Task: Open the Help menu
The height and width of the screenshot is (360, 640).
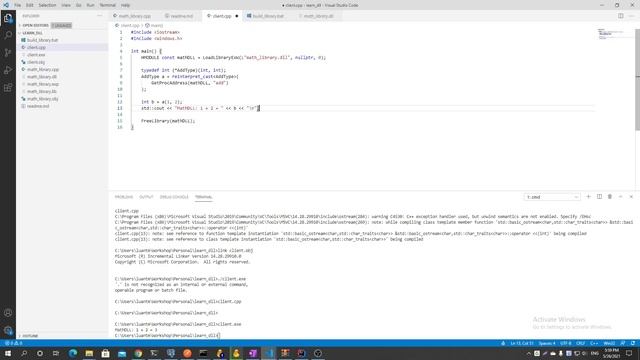Action: [x=125, y=5]
